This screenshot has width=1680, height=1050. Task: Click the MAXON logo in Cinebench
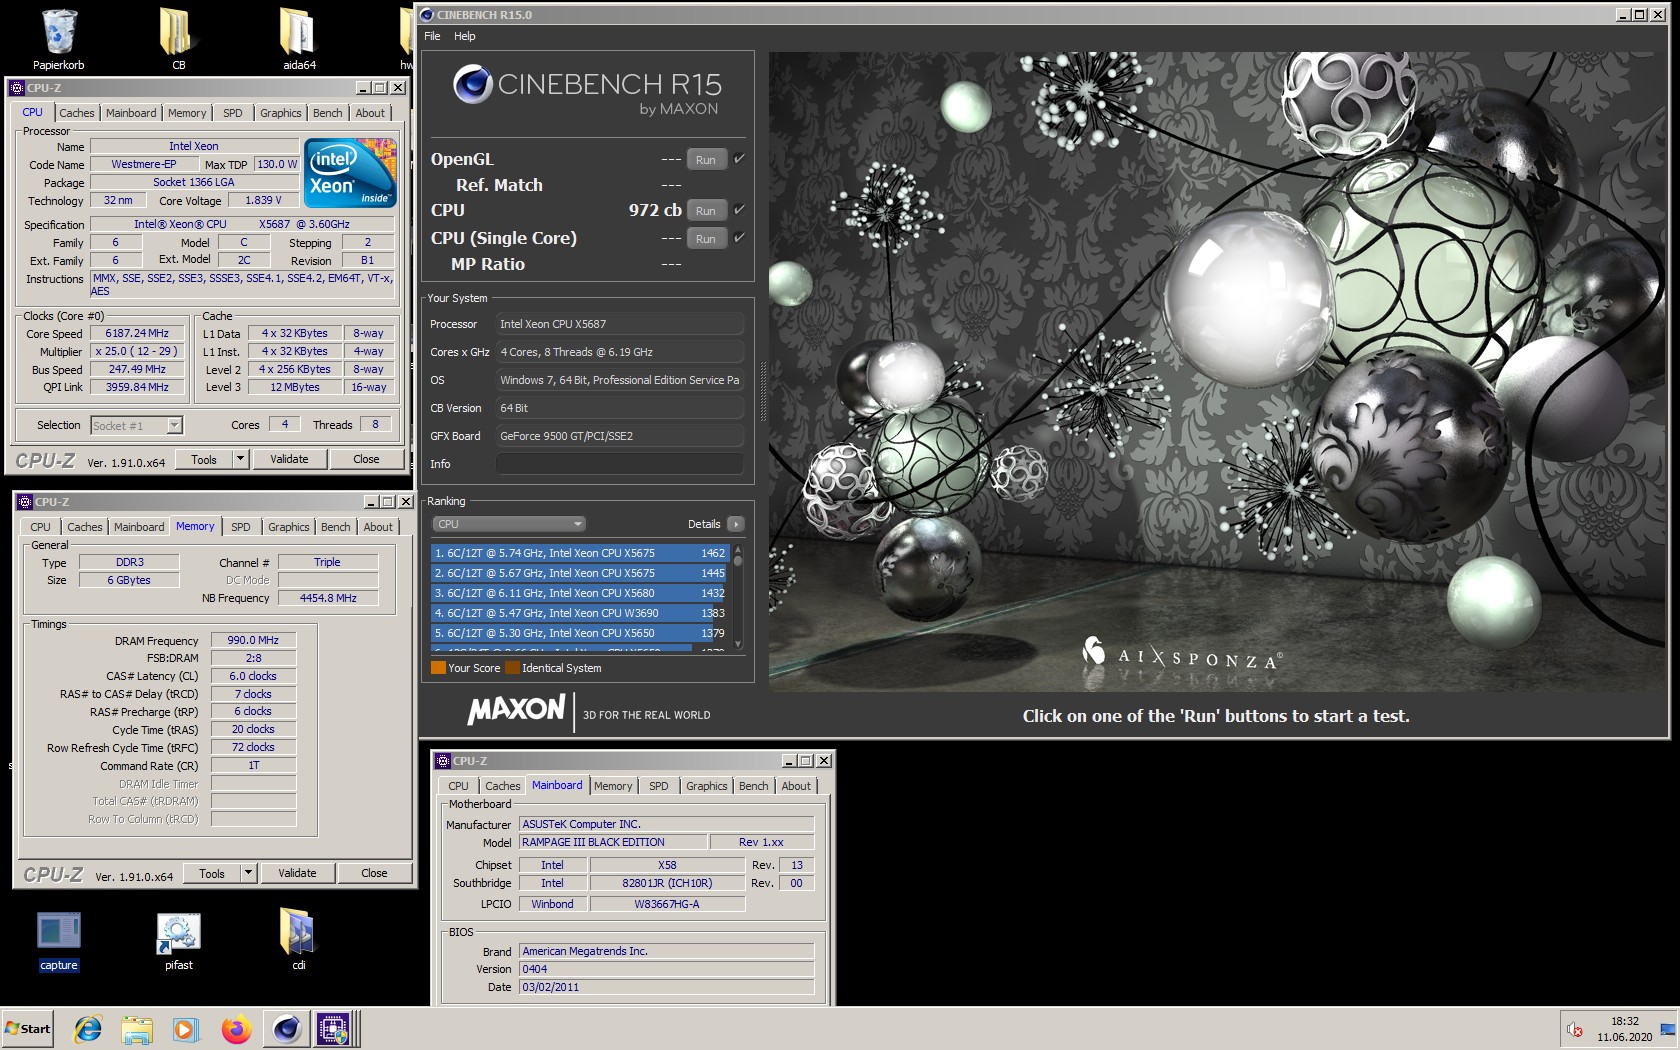(516, 710)
